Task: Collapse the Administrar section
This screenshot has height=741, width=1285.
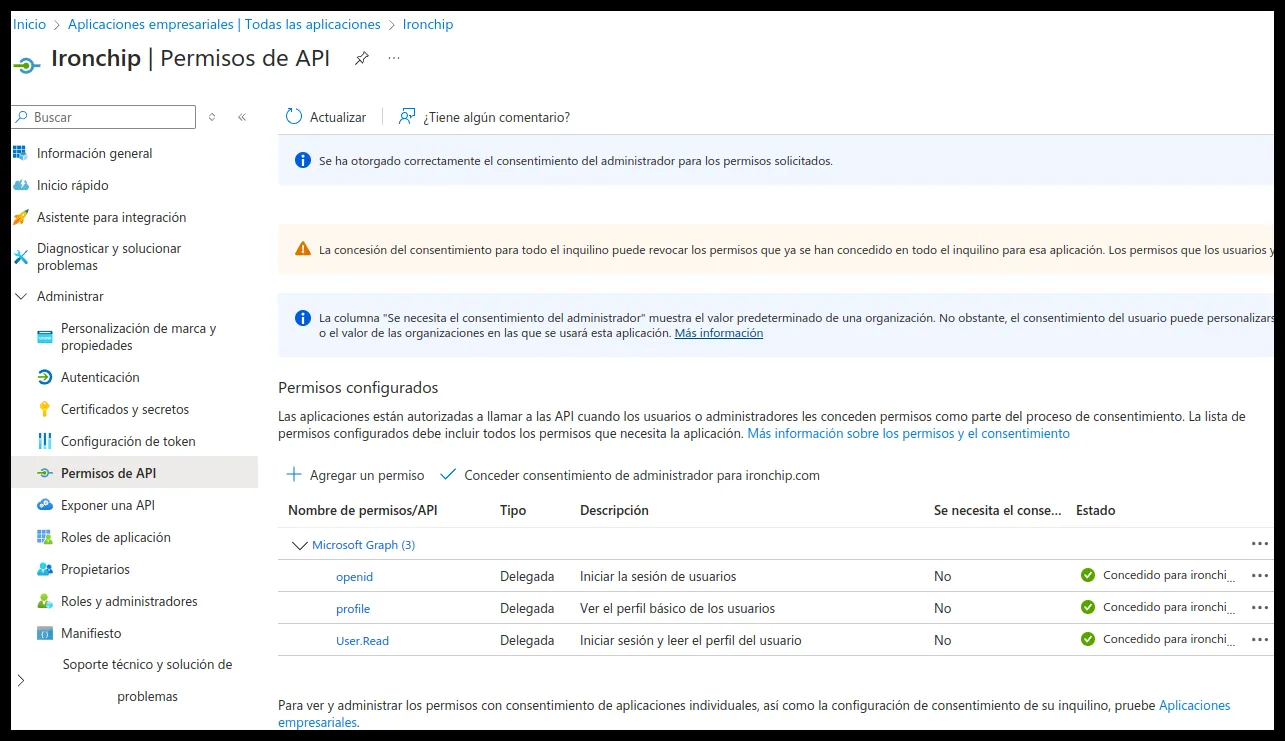Action: coord(22,297)
